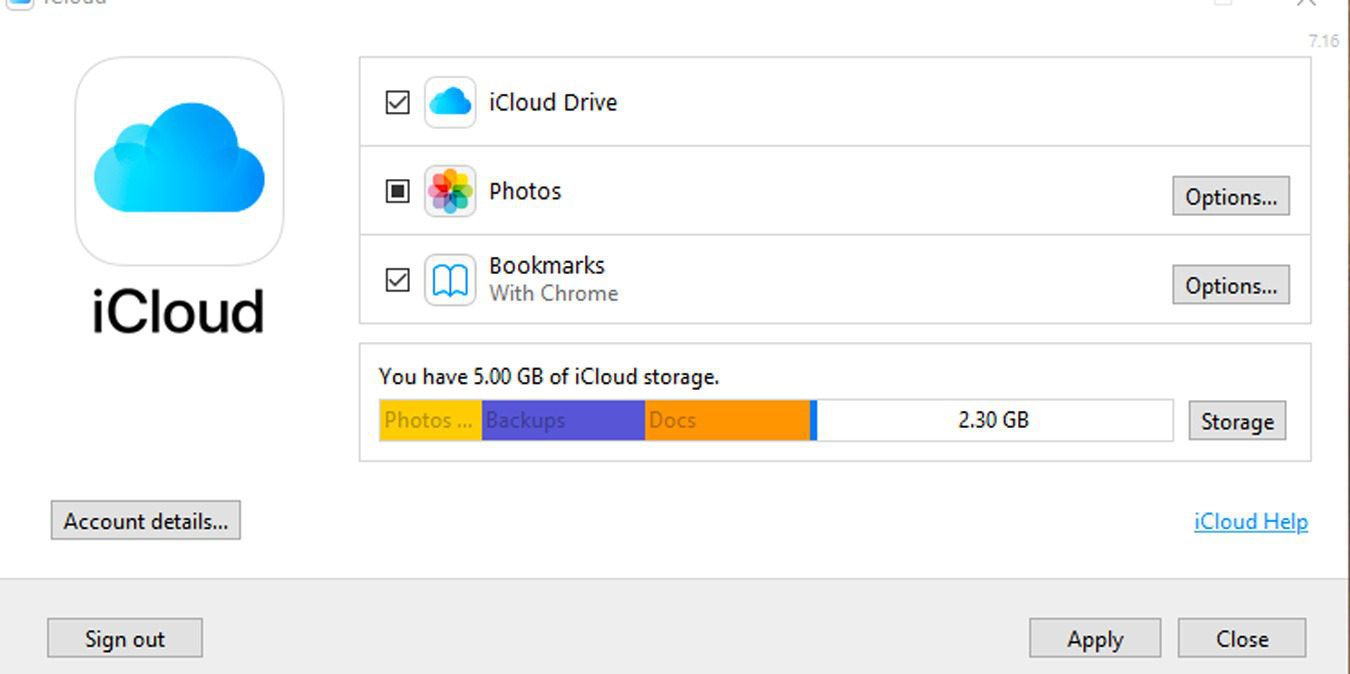Click the orange Docs storage segment
1350x674 pixels.
pos(727,420)
